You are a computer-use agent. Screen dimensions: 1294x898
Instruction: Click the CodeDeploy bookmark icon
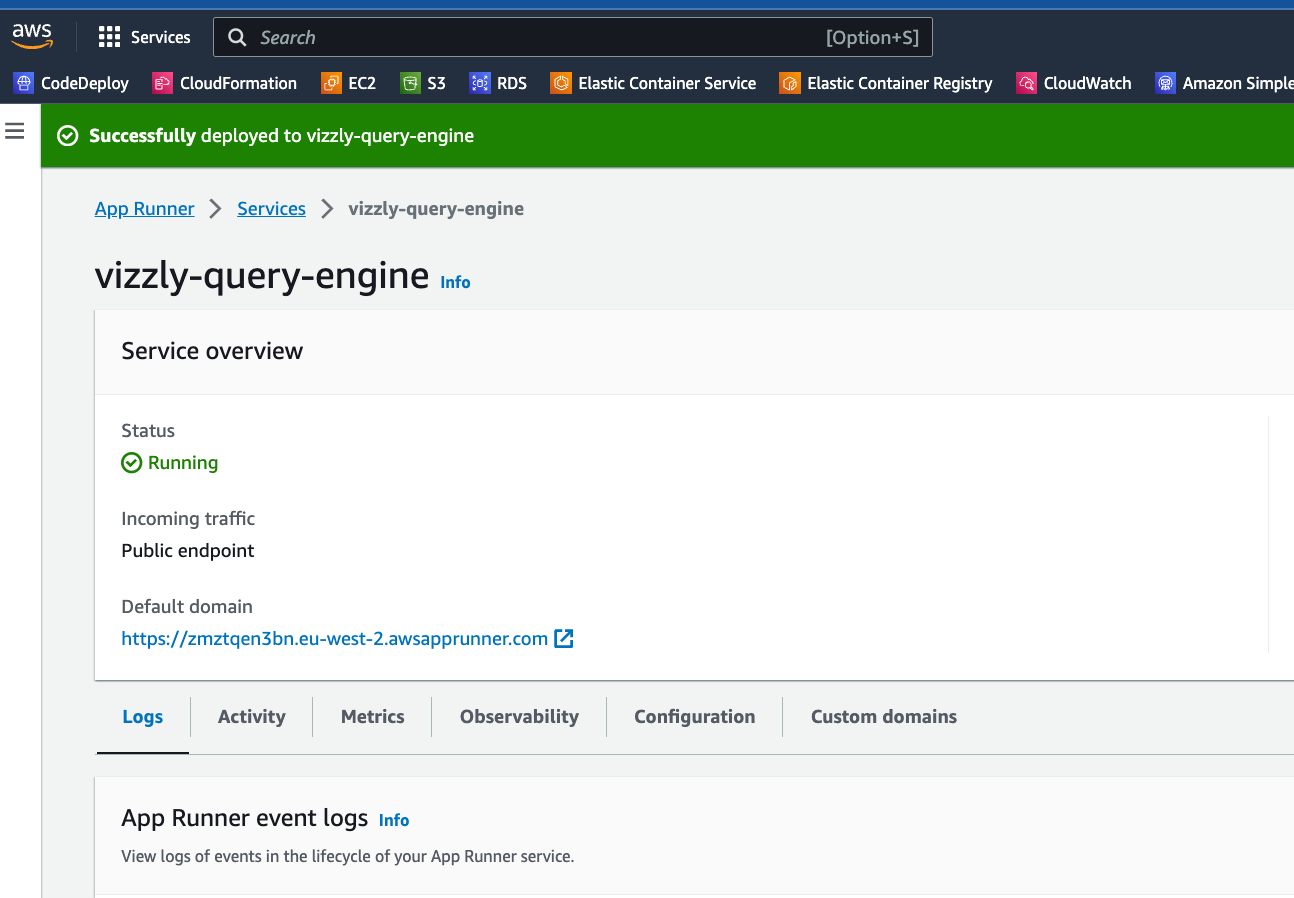click(x=24, y=83)
